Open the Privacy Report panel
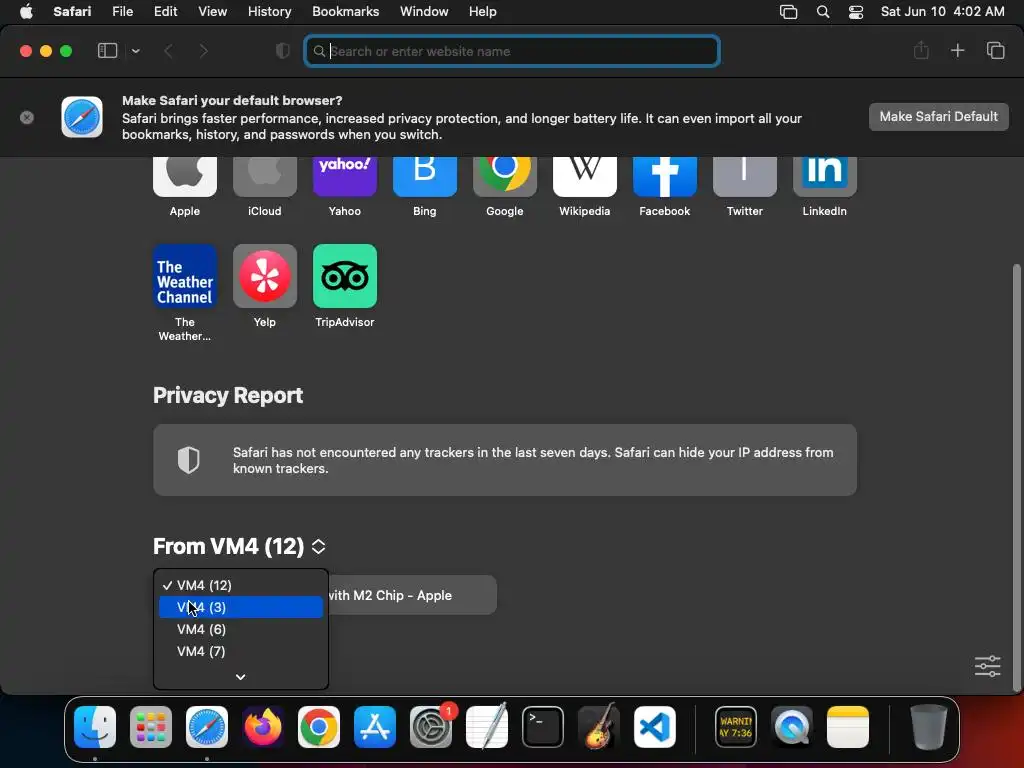Screen dimensions: 1024x768 [505, 460]
